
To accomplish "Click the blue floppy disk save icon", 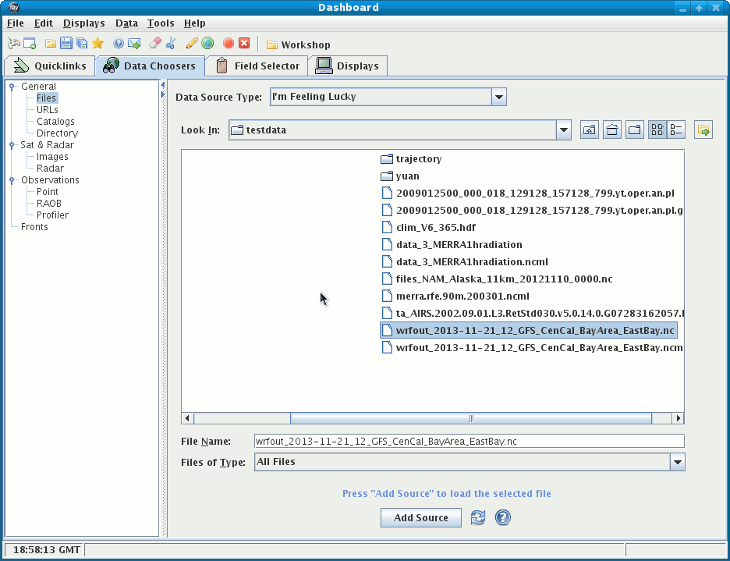I will 66,44.
